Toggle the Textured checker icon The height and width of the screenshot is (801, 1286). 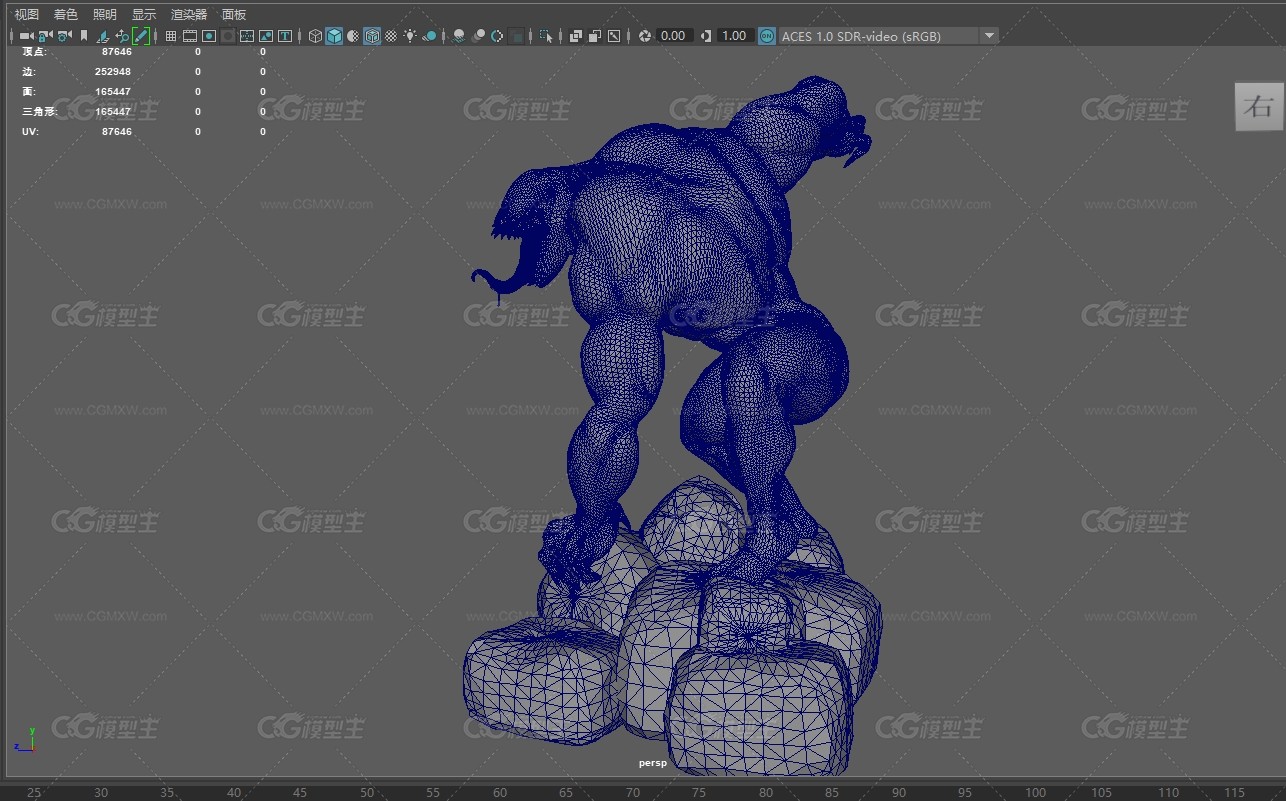[x=391, y=36]
